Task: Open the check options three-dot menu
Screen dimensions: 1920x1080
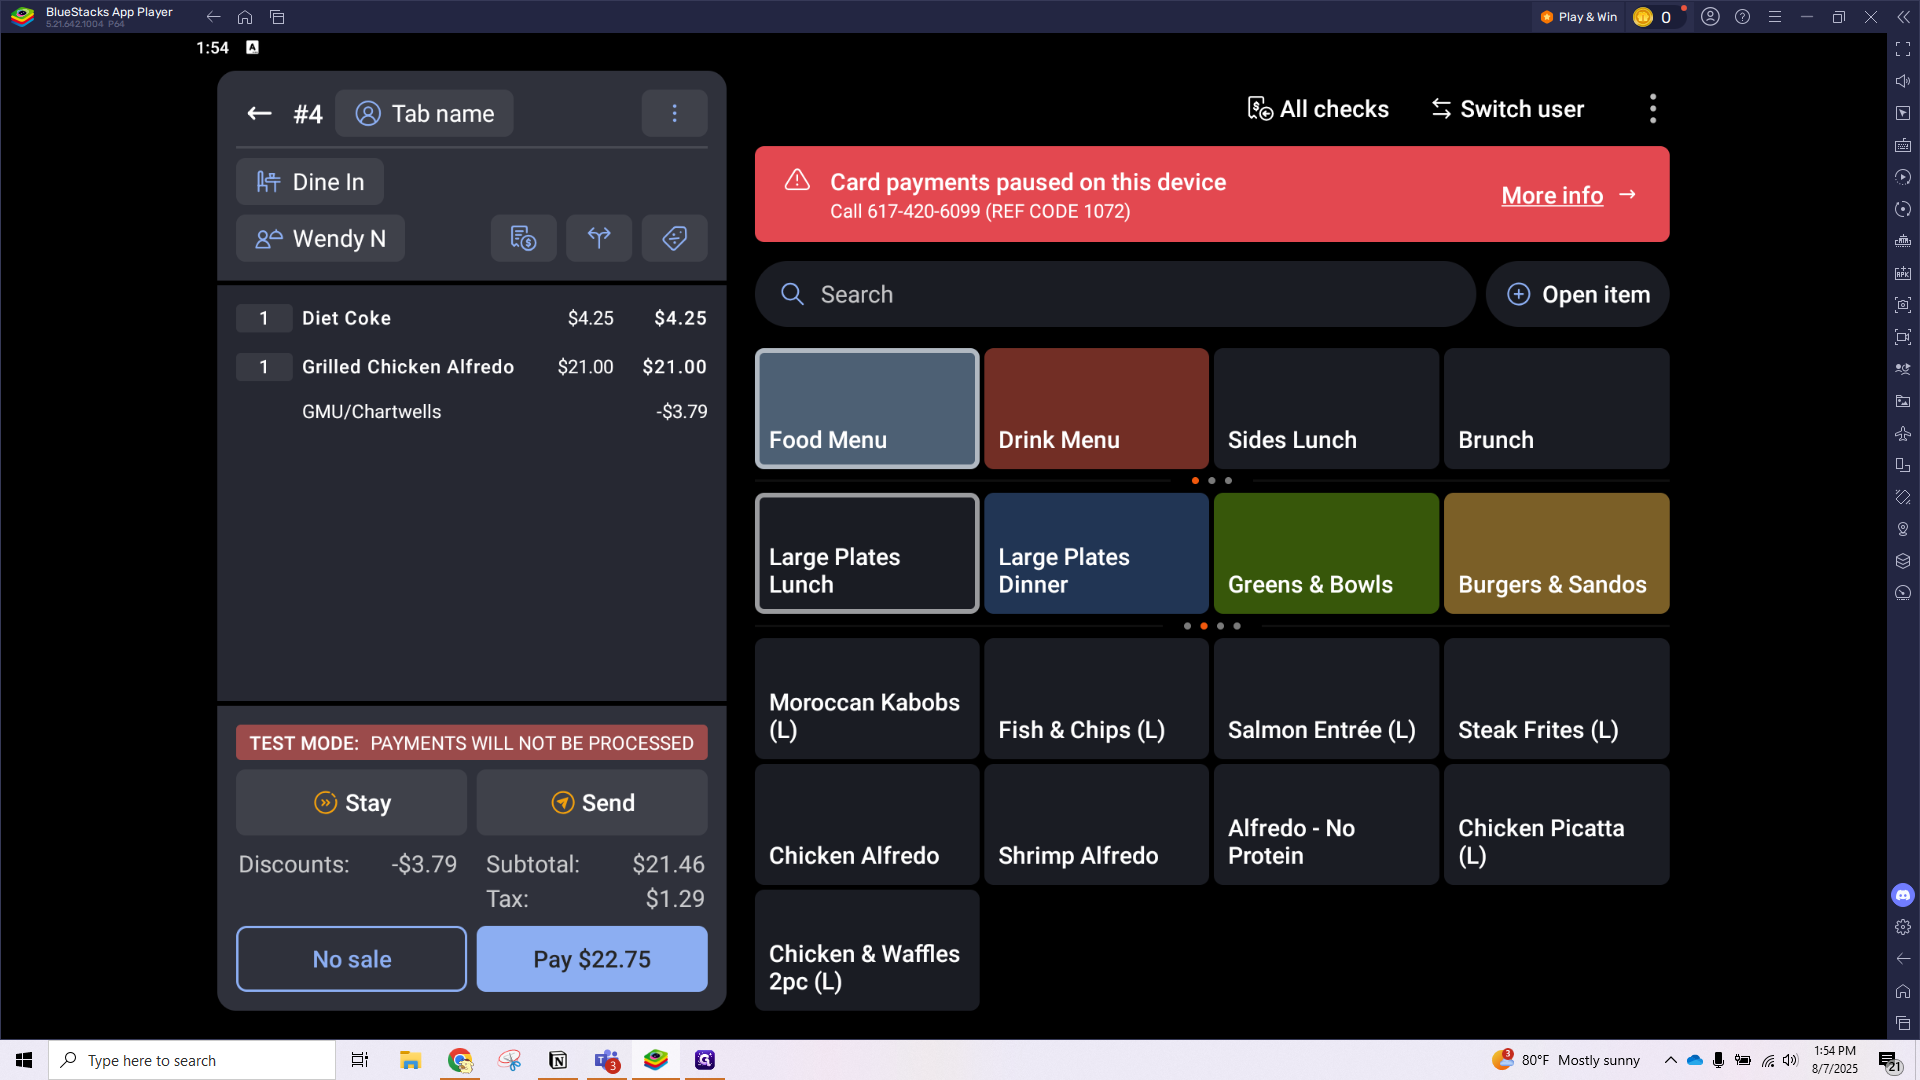Action: (x=674, y=114)
